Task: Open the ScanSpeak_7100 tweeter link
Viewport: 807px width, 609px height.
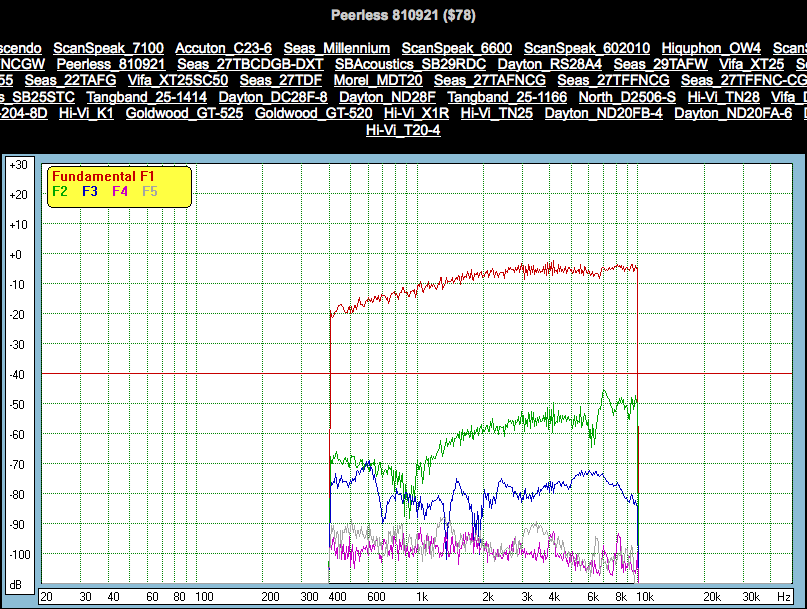Action: [x=109, y=48]
